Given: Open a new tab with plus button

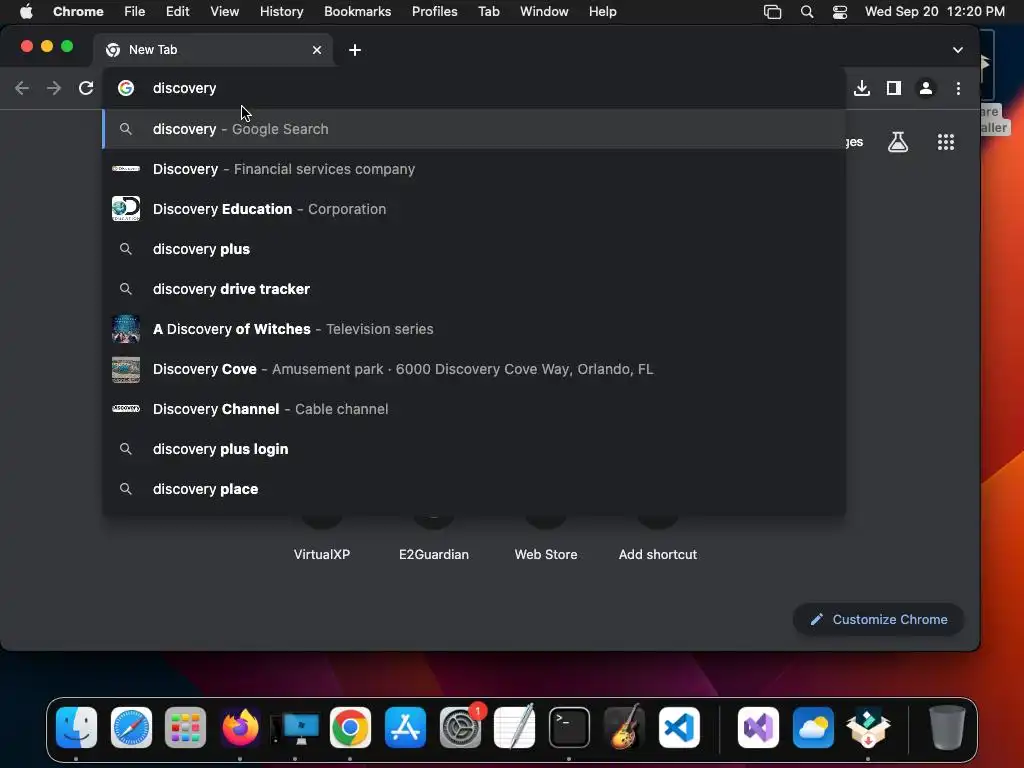Looking at the screenshot, I should (355, 50).
